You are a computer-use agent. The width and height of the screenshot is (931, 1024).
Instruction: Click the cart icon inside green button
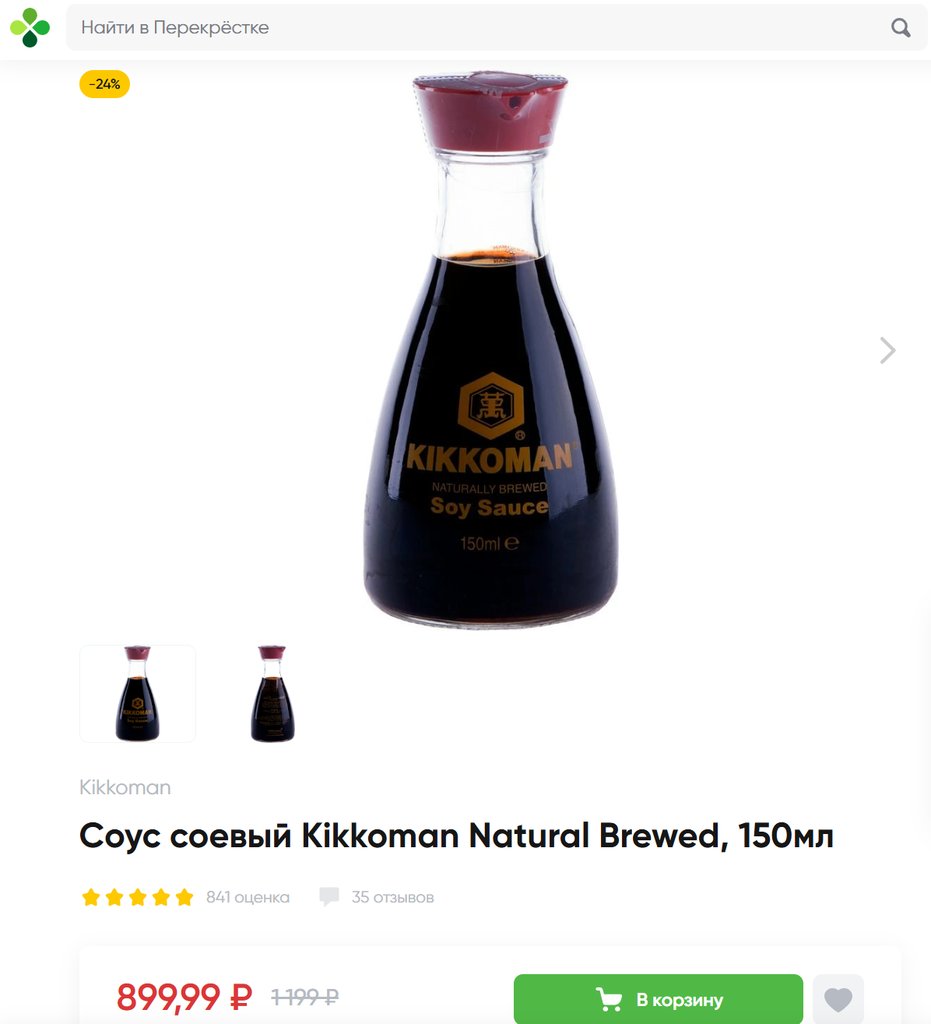pyautogui.click(x=608, y=999)
